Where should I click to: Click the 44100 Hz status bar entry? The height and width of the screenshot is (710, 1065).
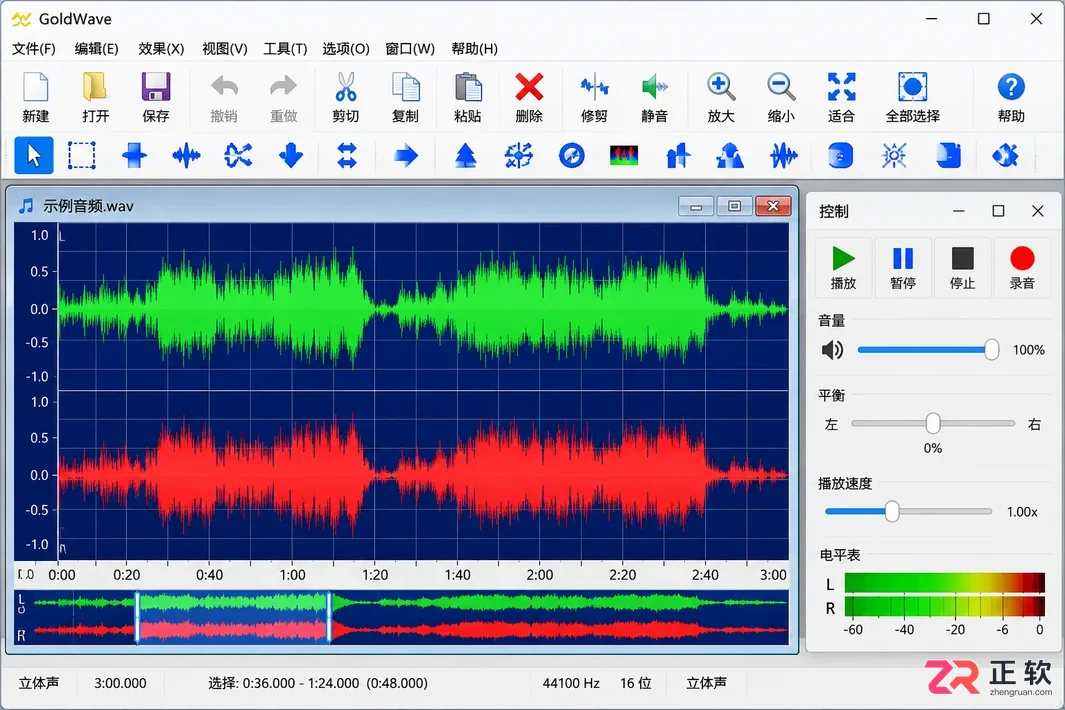coord(571,684)
